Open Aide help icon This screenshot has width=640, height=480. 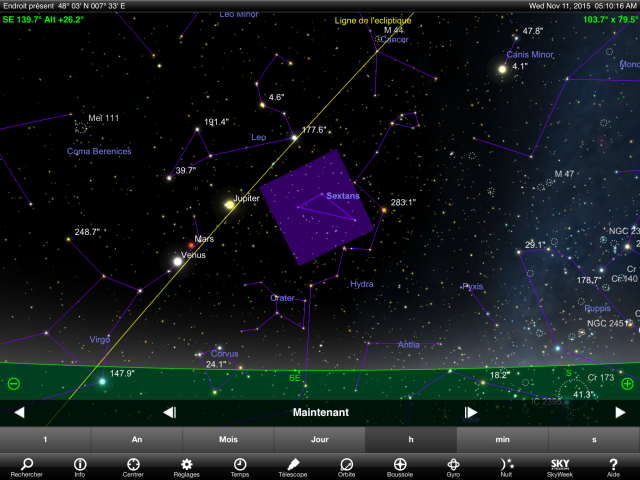tap(613, 467)
